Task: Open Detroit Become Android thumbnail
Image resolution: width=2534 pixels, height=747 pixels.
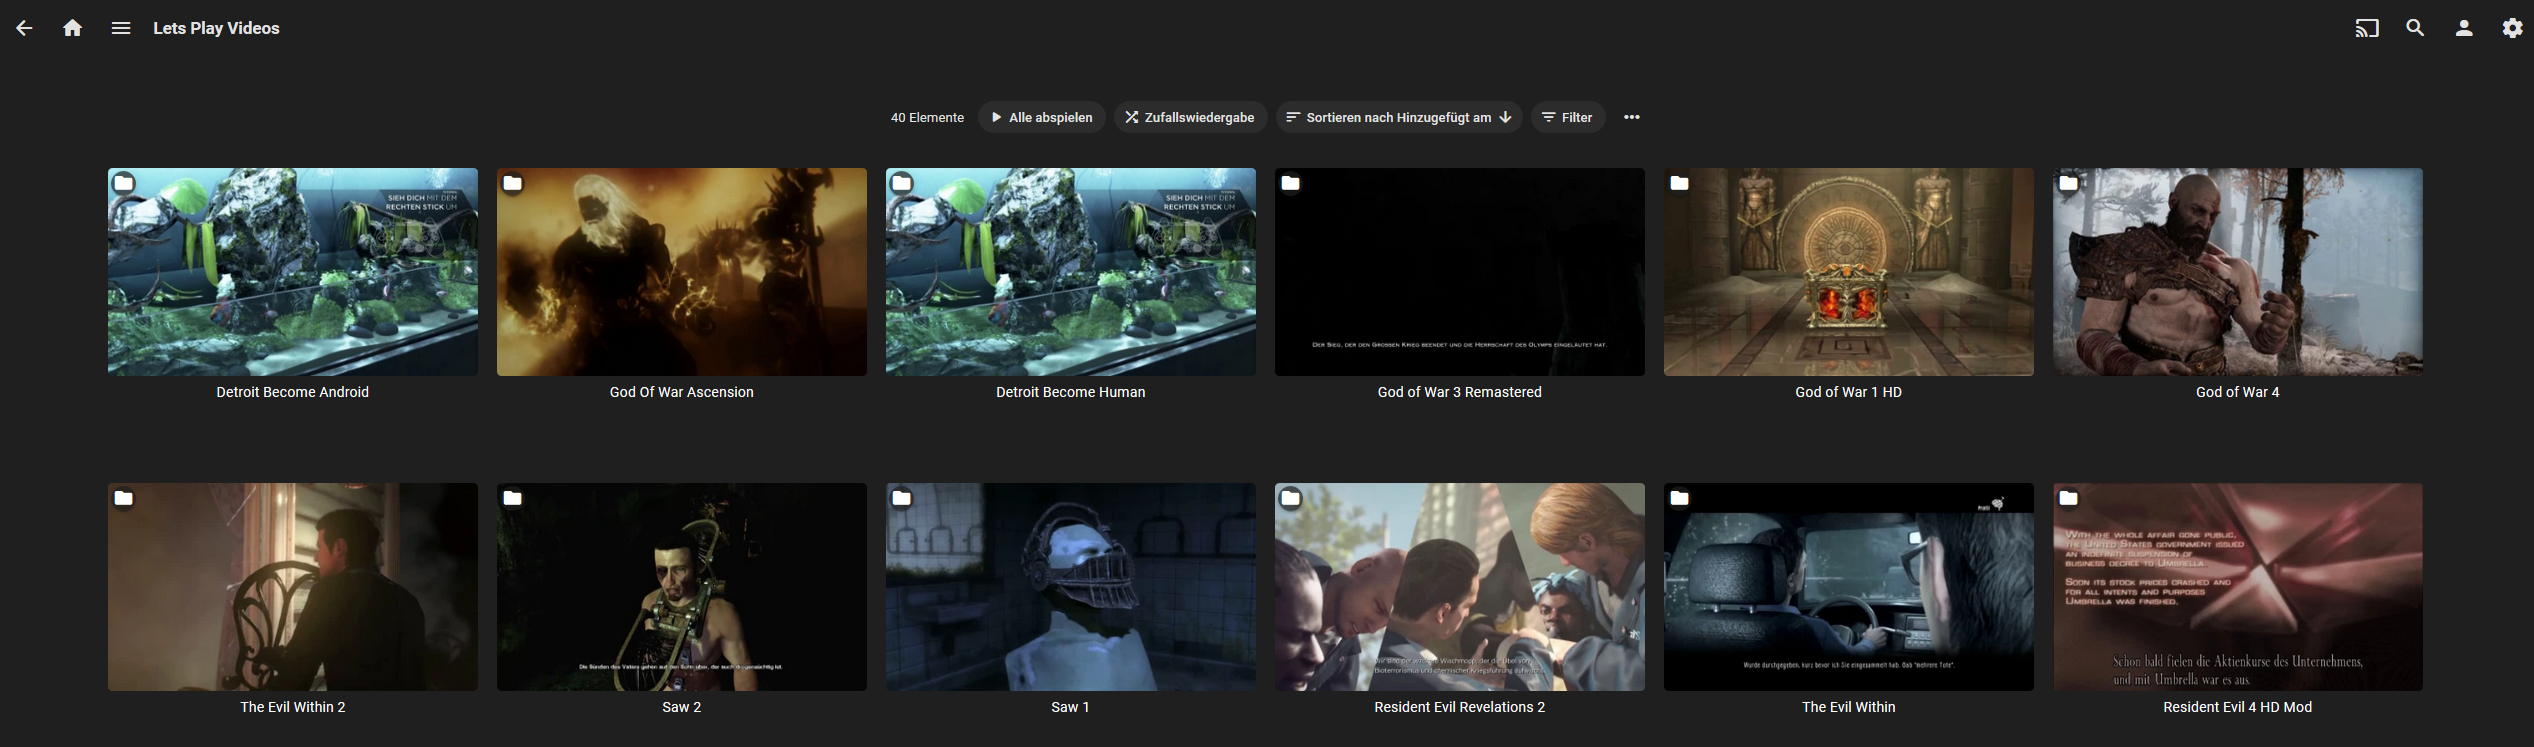Action: point(293,272)
